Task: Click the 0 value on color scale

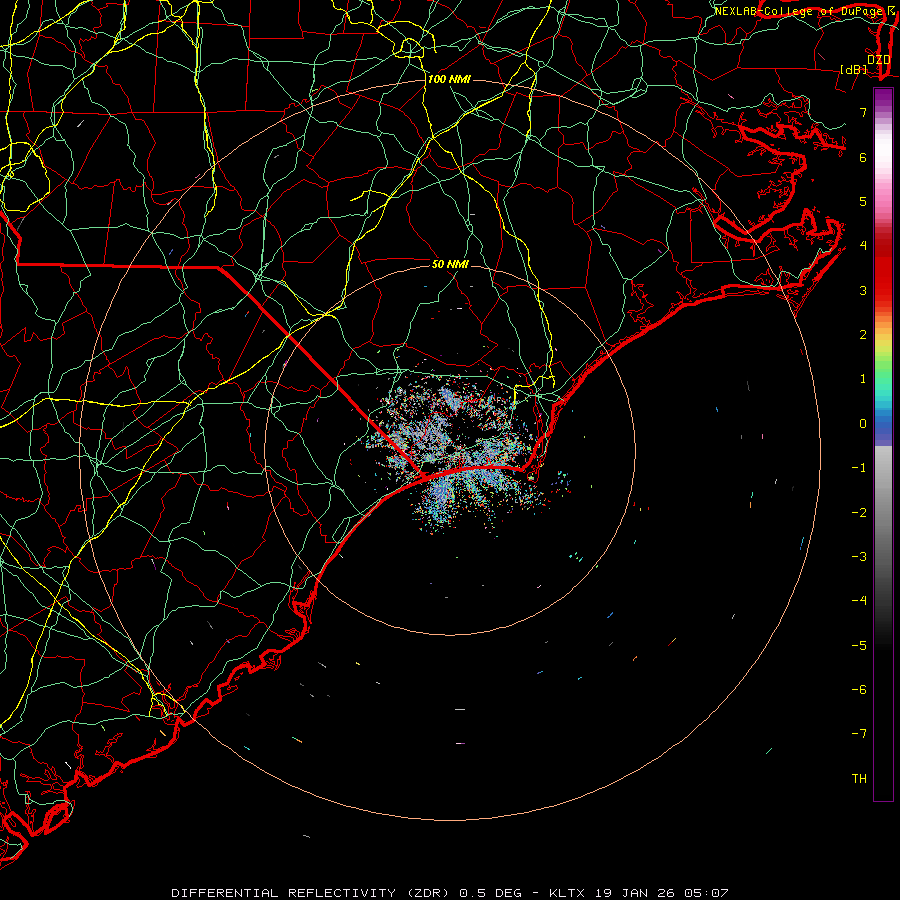Action: point(863,423)
